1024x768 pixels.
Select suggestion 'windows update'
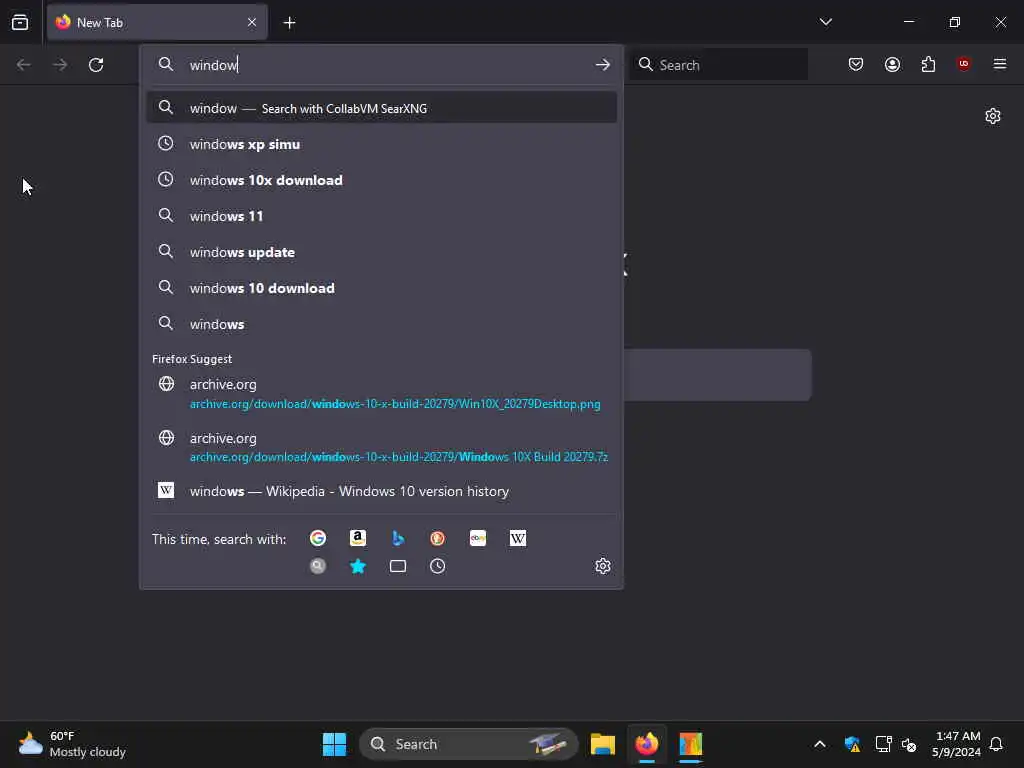[381, 251]
